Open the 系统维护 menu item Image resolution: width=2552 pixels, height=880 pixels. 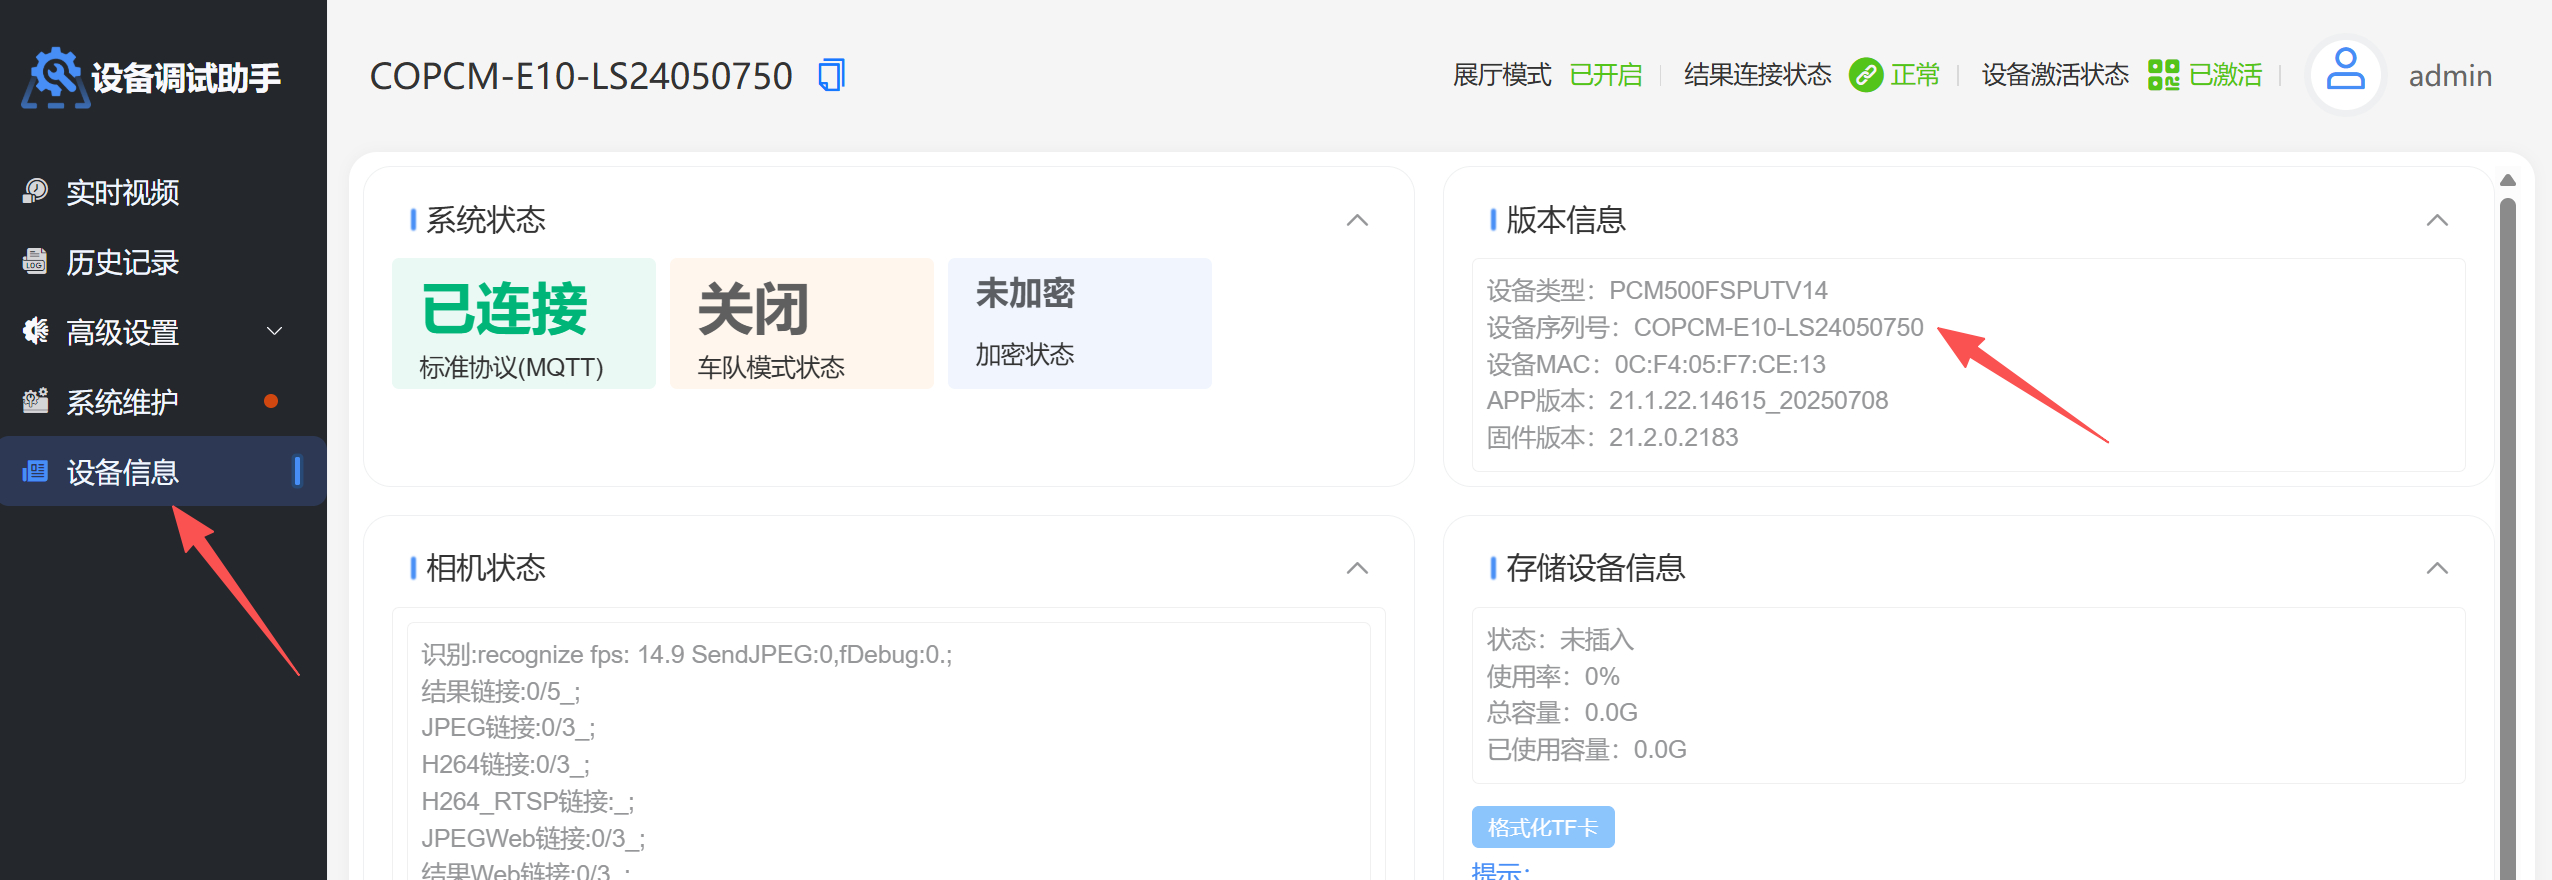(x=163, y=401)
